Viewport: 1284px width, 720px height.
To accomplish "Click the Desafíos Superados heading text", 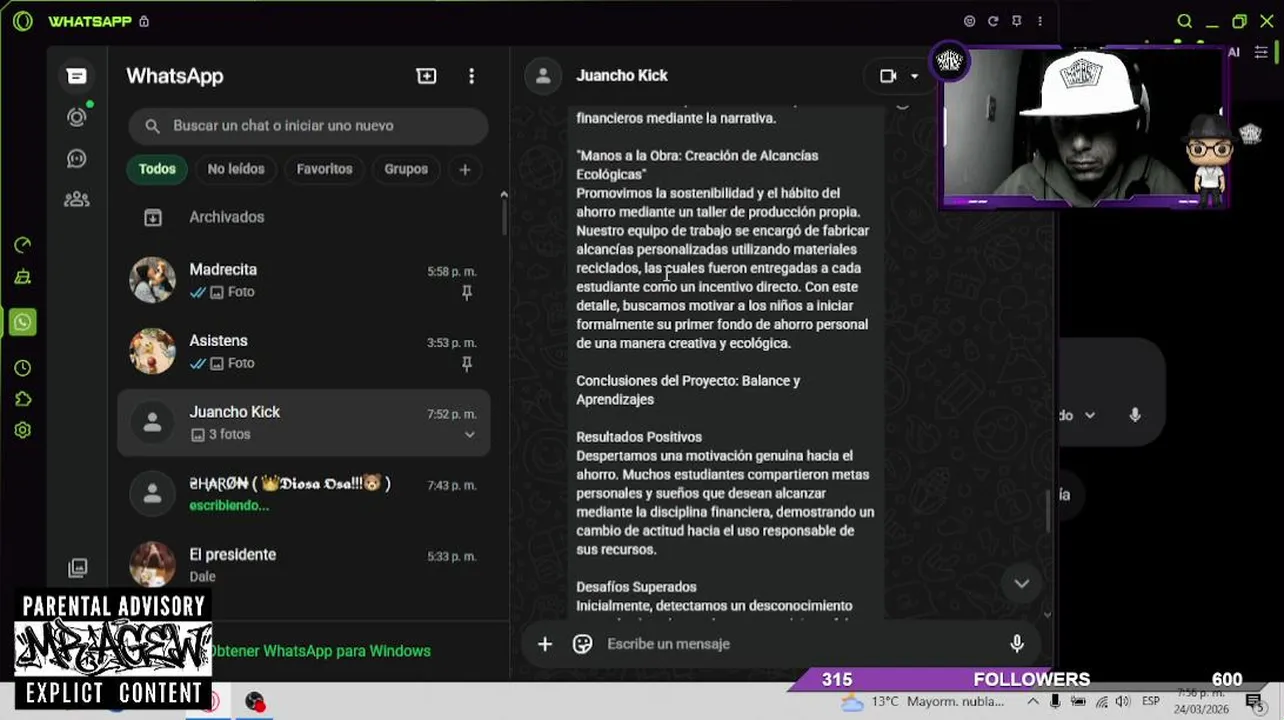I will 636,587.
